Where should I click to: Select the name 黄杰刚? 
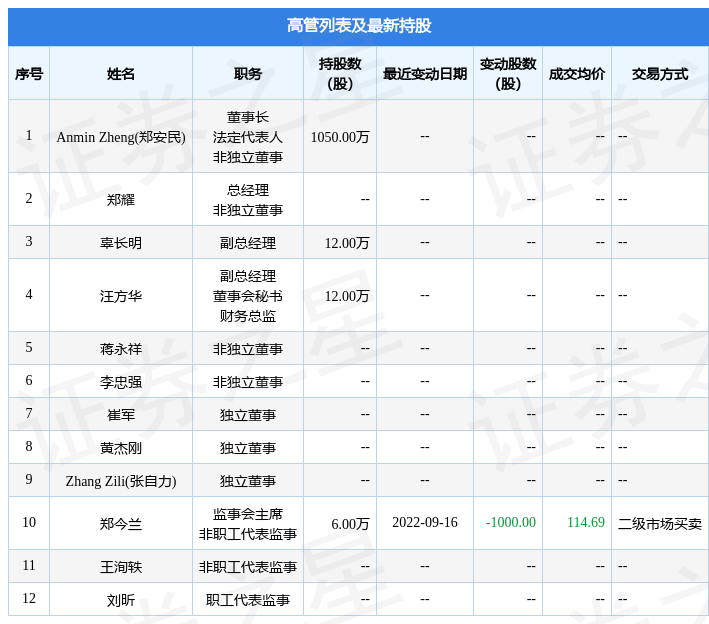pyautogui.click(x=121, y=448)
